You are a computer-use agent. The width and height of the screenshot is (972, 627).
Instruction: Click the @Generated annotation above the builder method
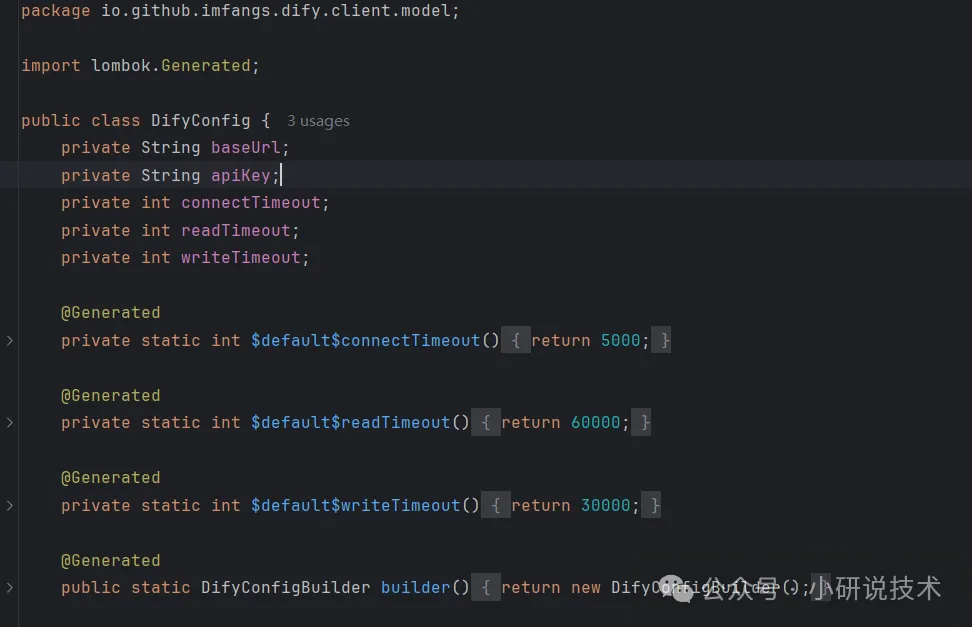coord(111,560)
